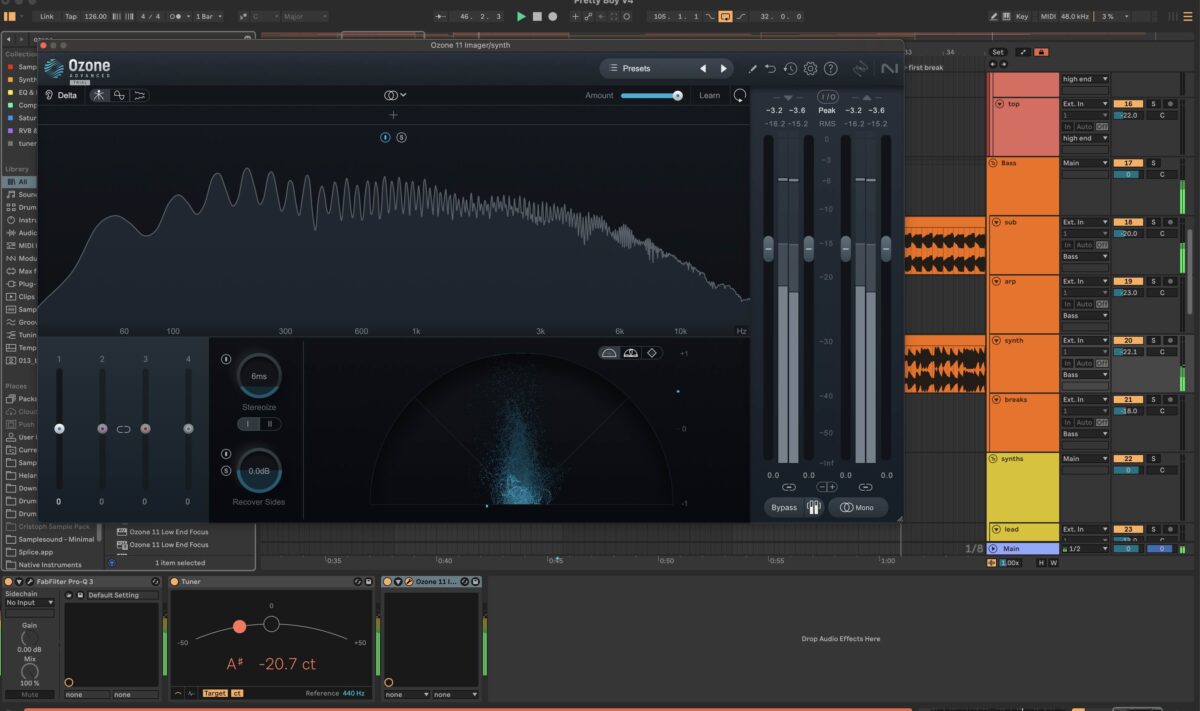
Task: Fold the synth track with its arrow
Action: (x=997, y=340)
